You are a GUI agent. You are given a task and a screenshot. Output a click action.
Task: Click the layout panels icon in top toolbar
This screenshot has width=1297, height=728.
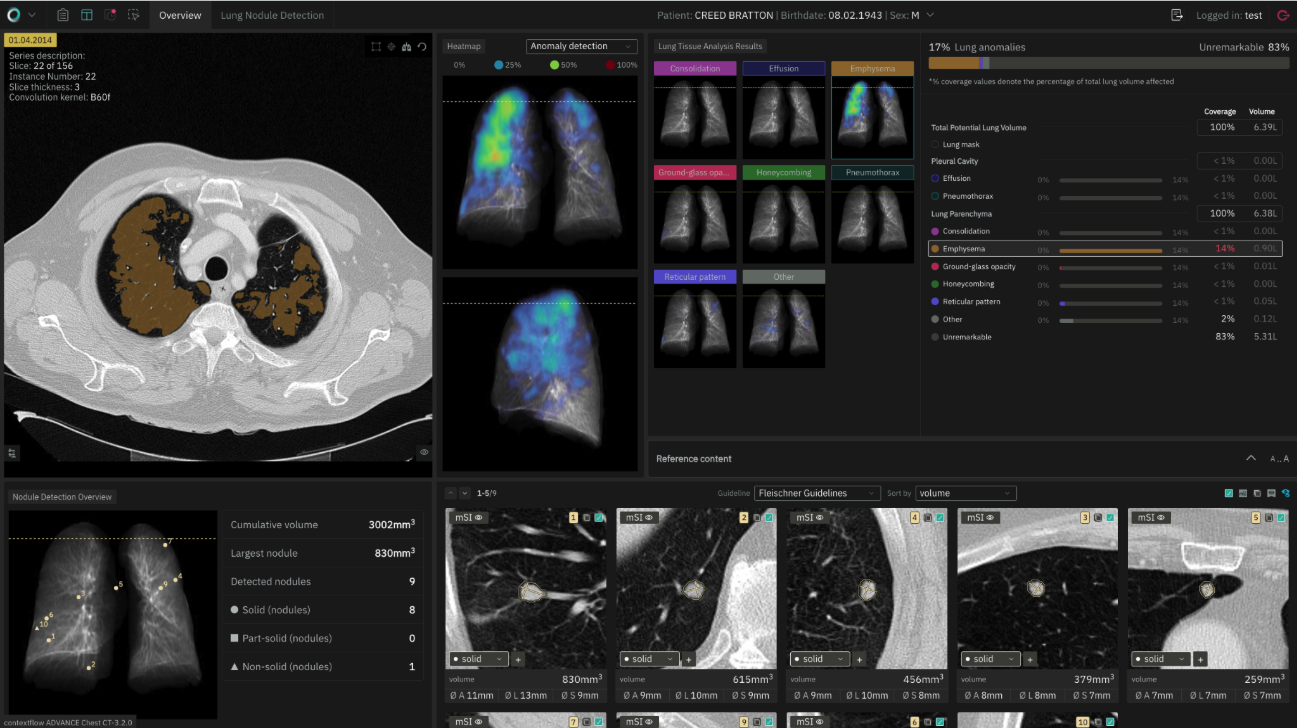tap(87, 15)
